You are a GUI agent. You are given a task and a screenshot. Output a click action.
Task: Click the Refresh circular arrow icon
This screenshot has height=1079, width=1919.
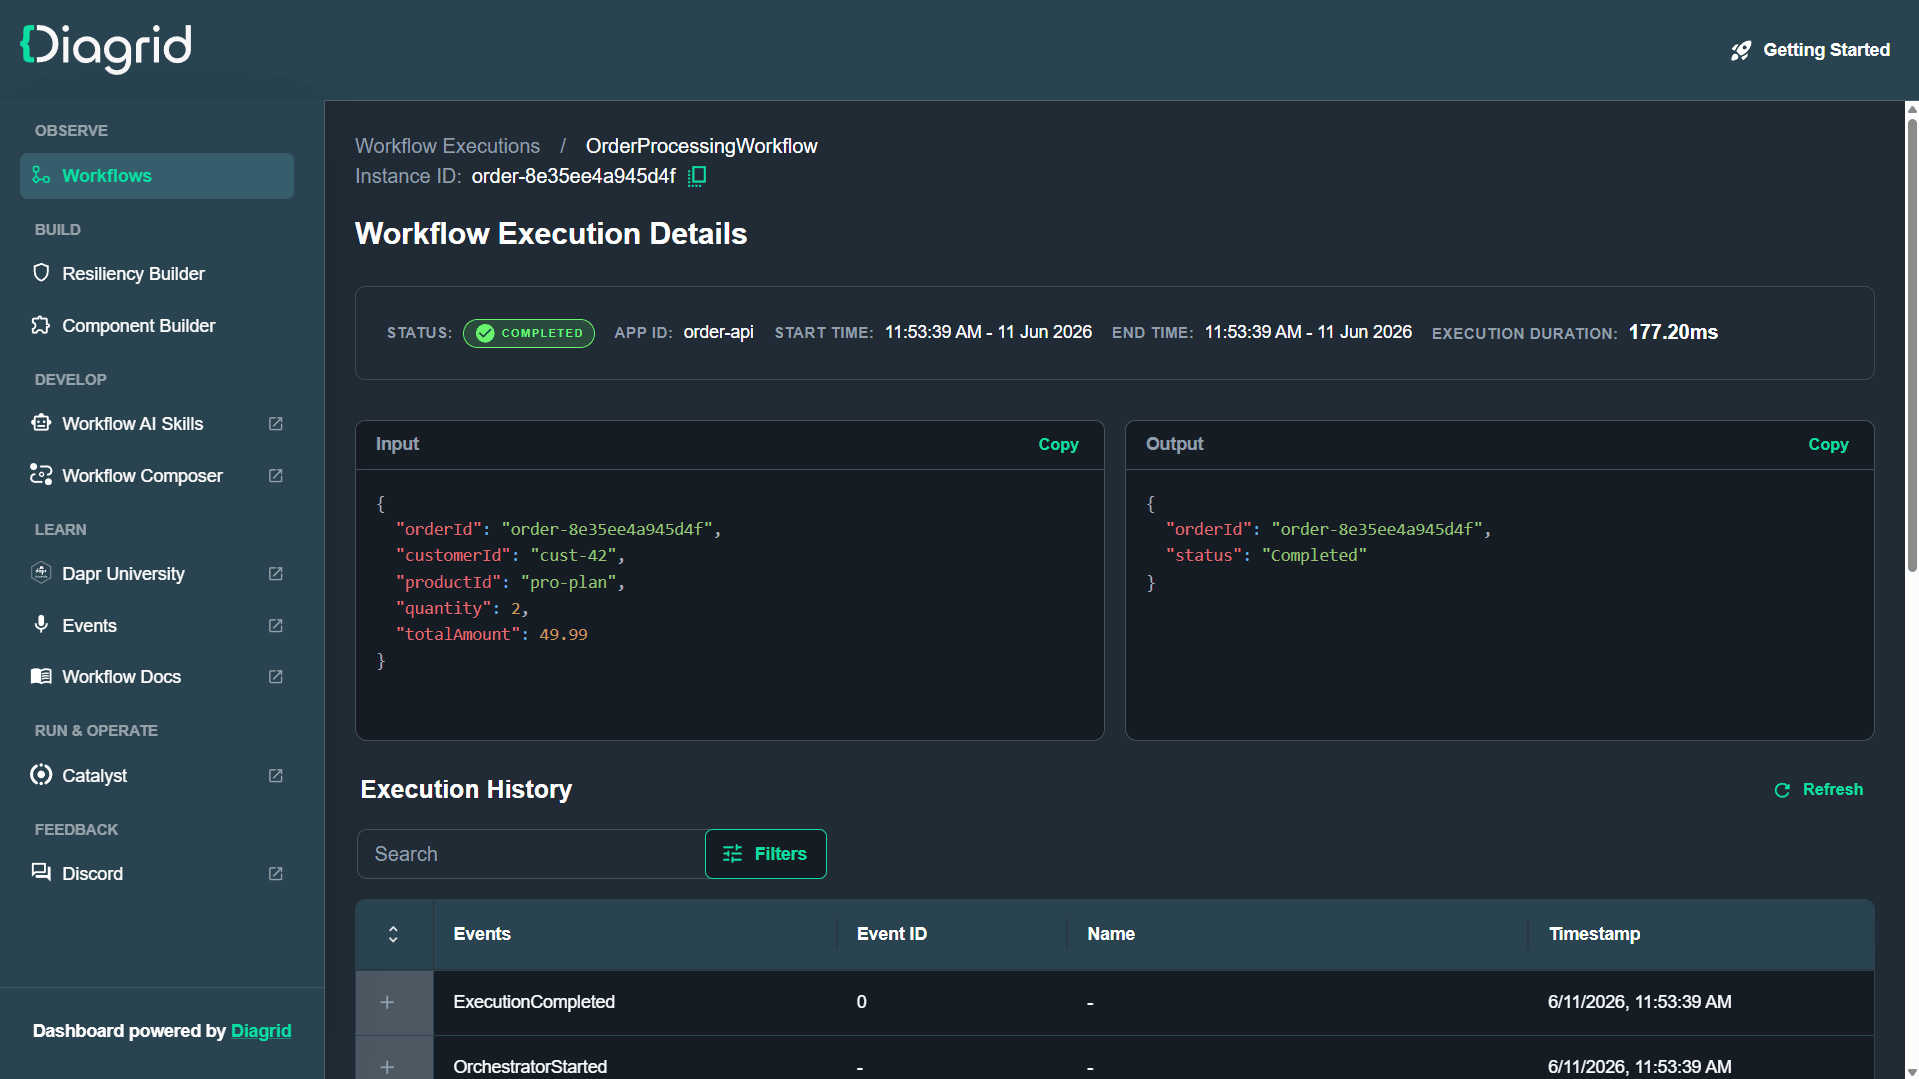pyautogui.click(x=1782, y=791)
